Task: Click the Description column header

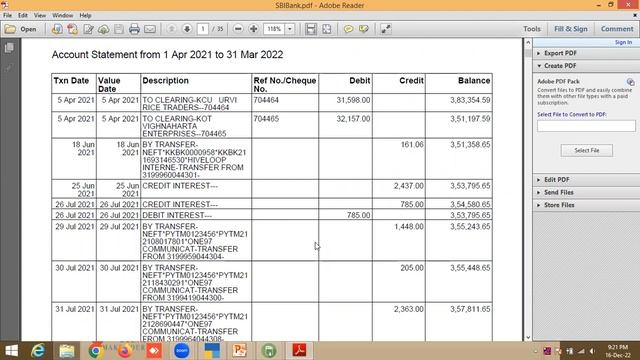Action: click(165, 80)
